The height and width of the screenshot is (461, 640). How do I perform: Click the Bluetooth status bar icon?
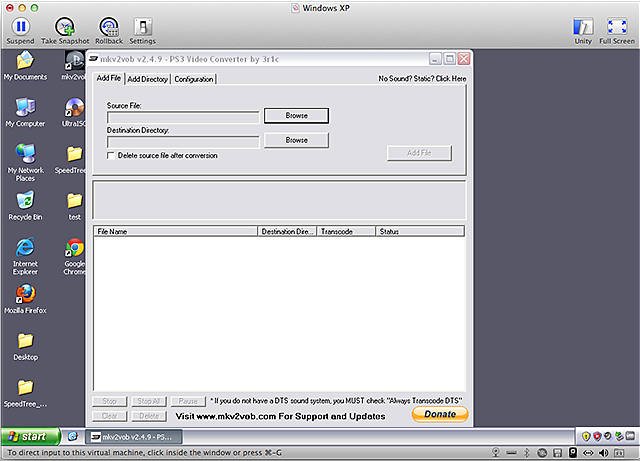tap(527, 452)
